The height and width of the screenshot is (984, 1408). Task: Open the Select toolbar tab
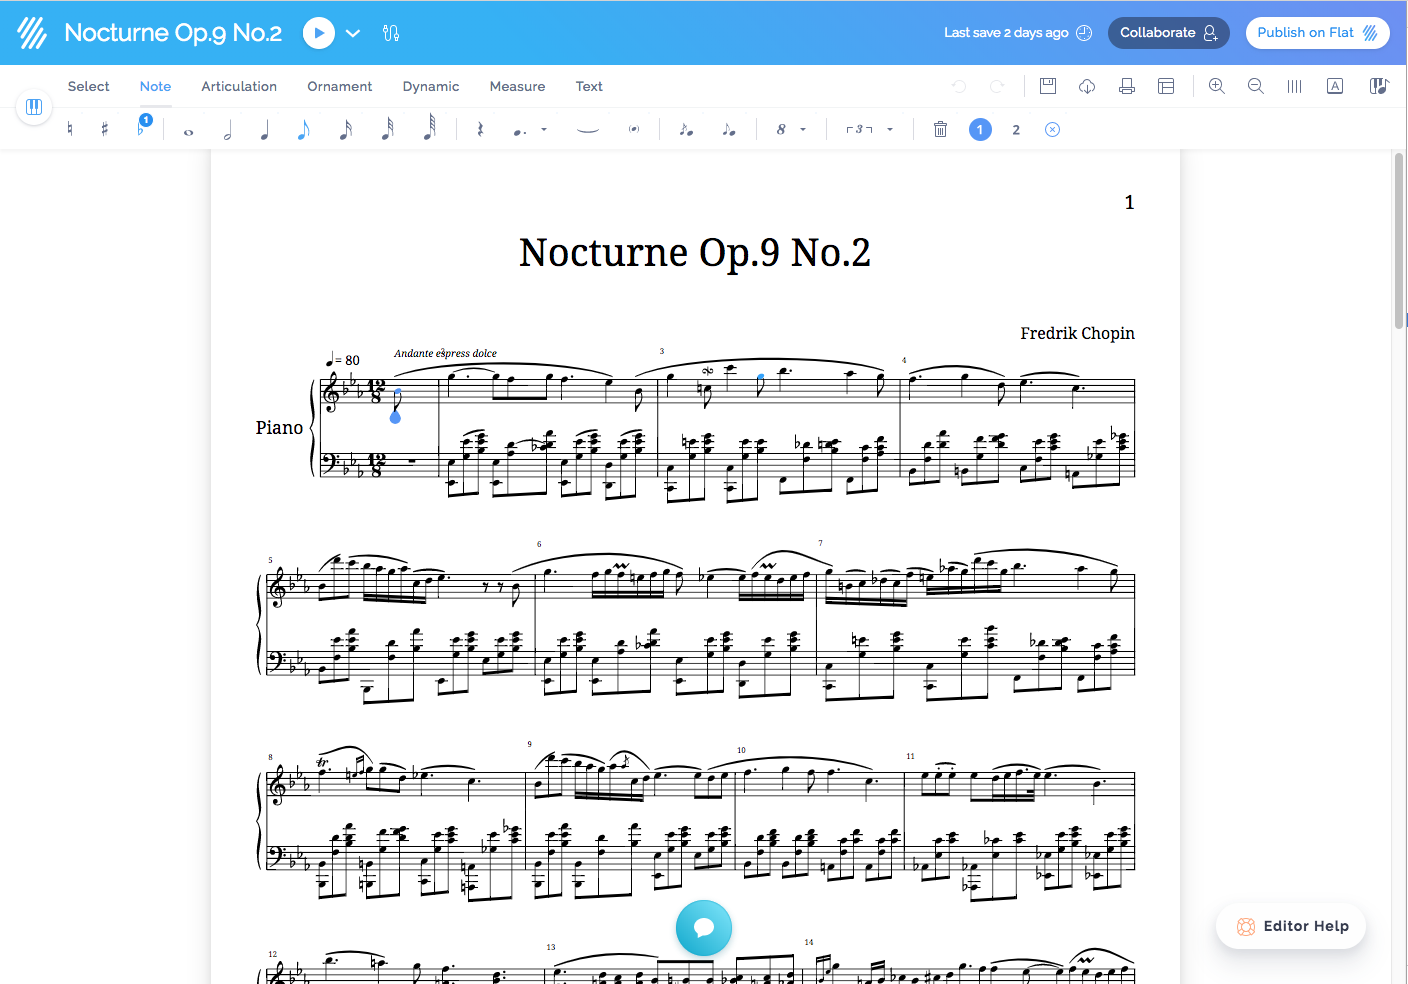pos(89,87)
